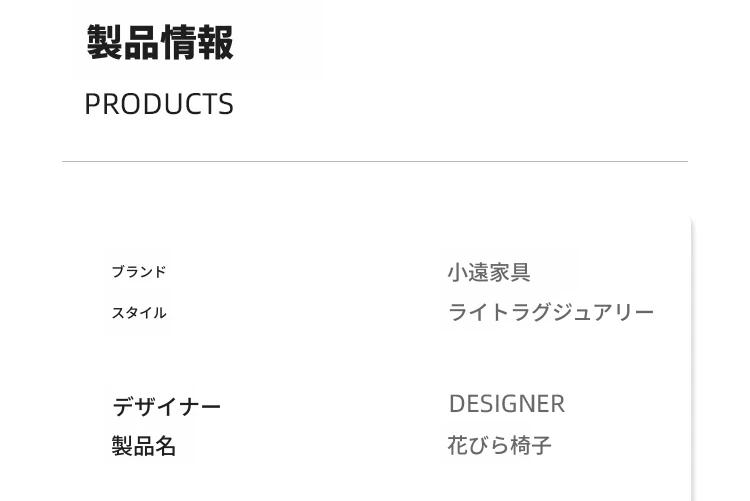The image size is (750, 501).
Task: Click the デザイナー label
Action: (x=166, y=407)
